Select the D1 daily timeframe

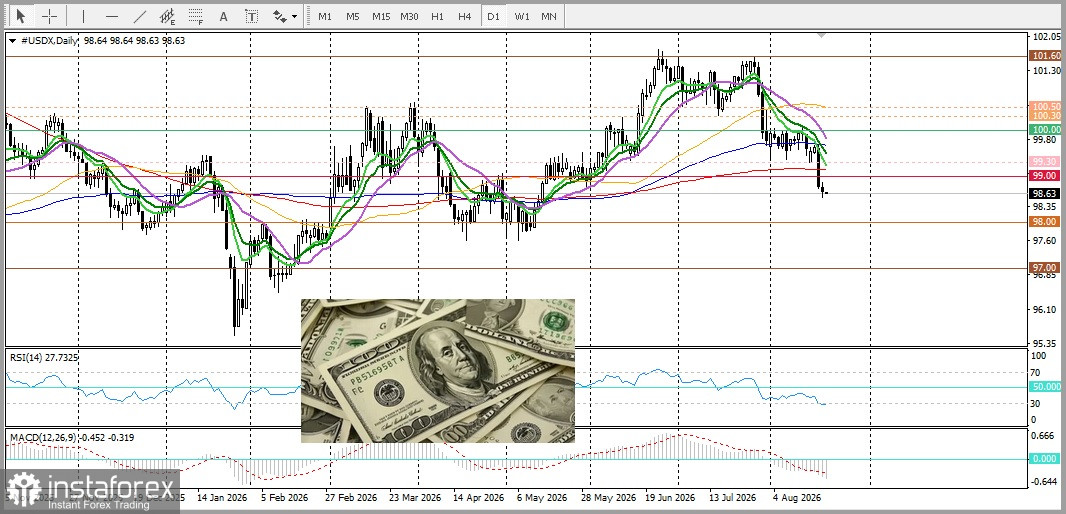(493, 16)
